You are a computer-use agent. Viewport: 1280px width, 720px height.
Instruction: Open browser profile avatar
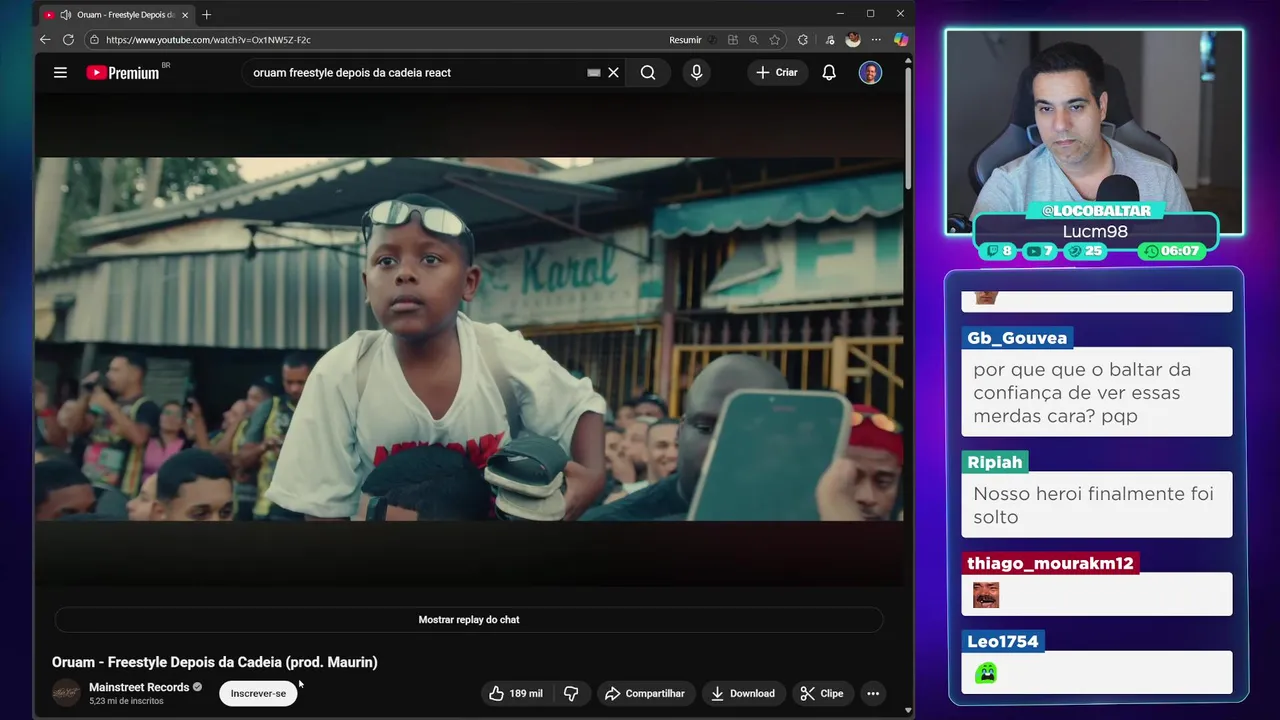[853, 40]
